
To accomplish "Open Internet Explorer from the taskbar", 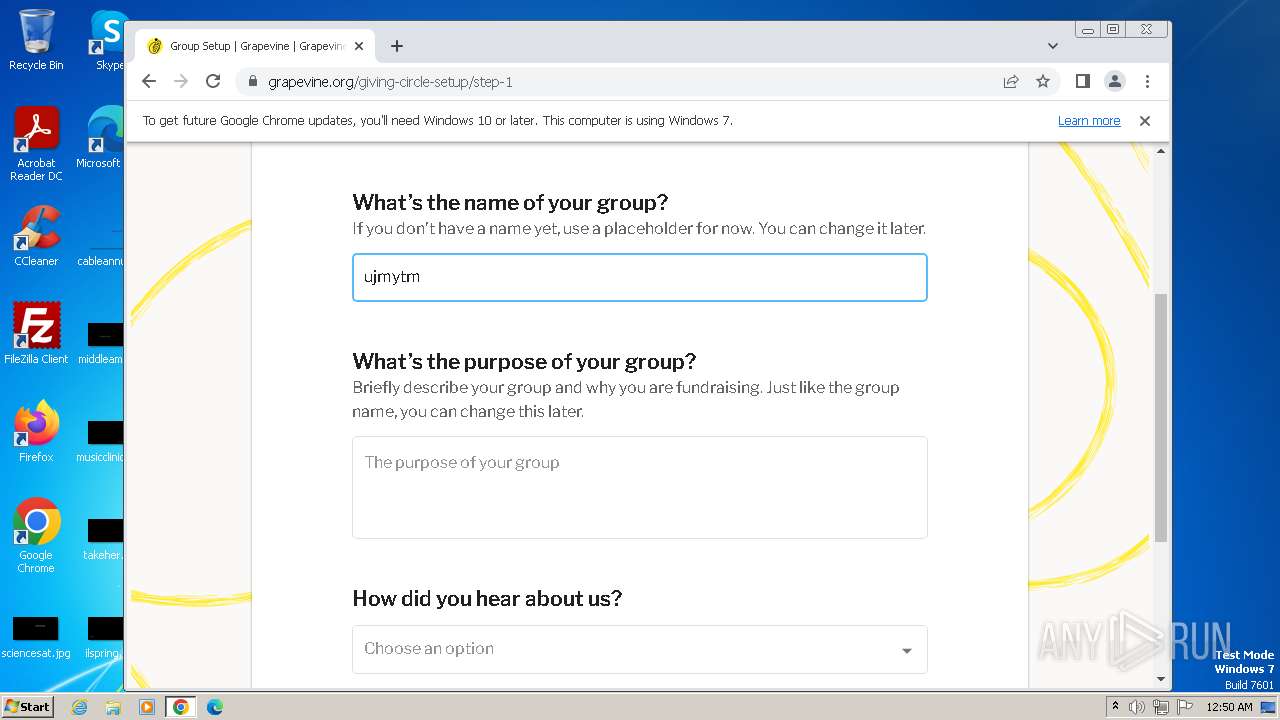I will [79, 707].
